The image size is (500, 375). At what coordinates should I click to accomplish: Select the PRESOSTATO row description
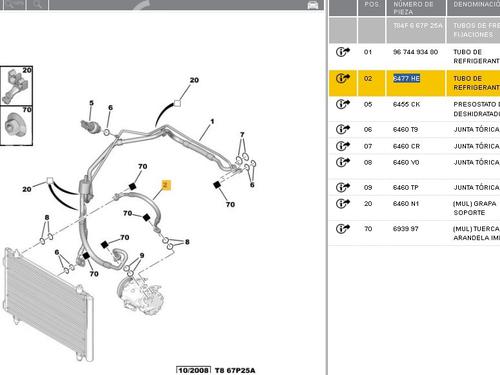(477, 109)
